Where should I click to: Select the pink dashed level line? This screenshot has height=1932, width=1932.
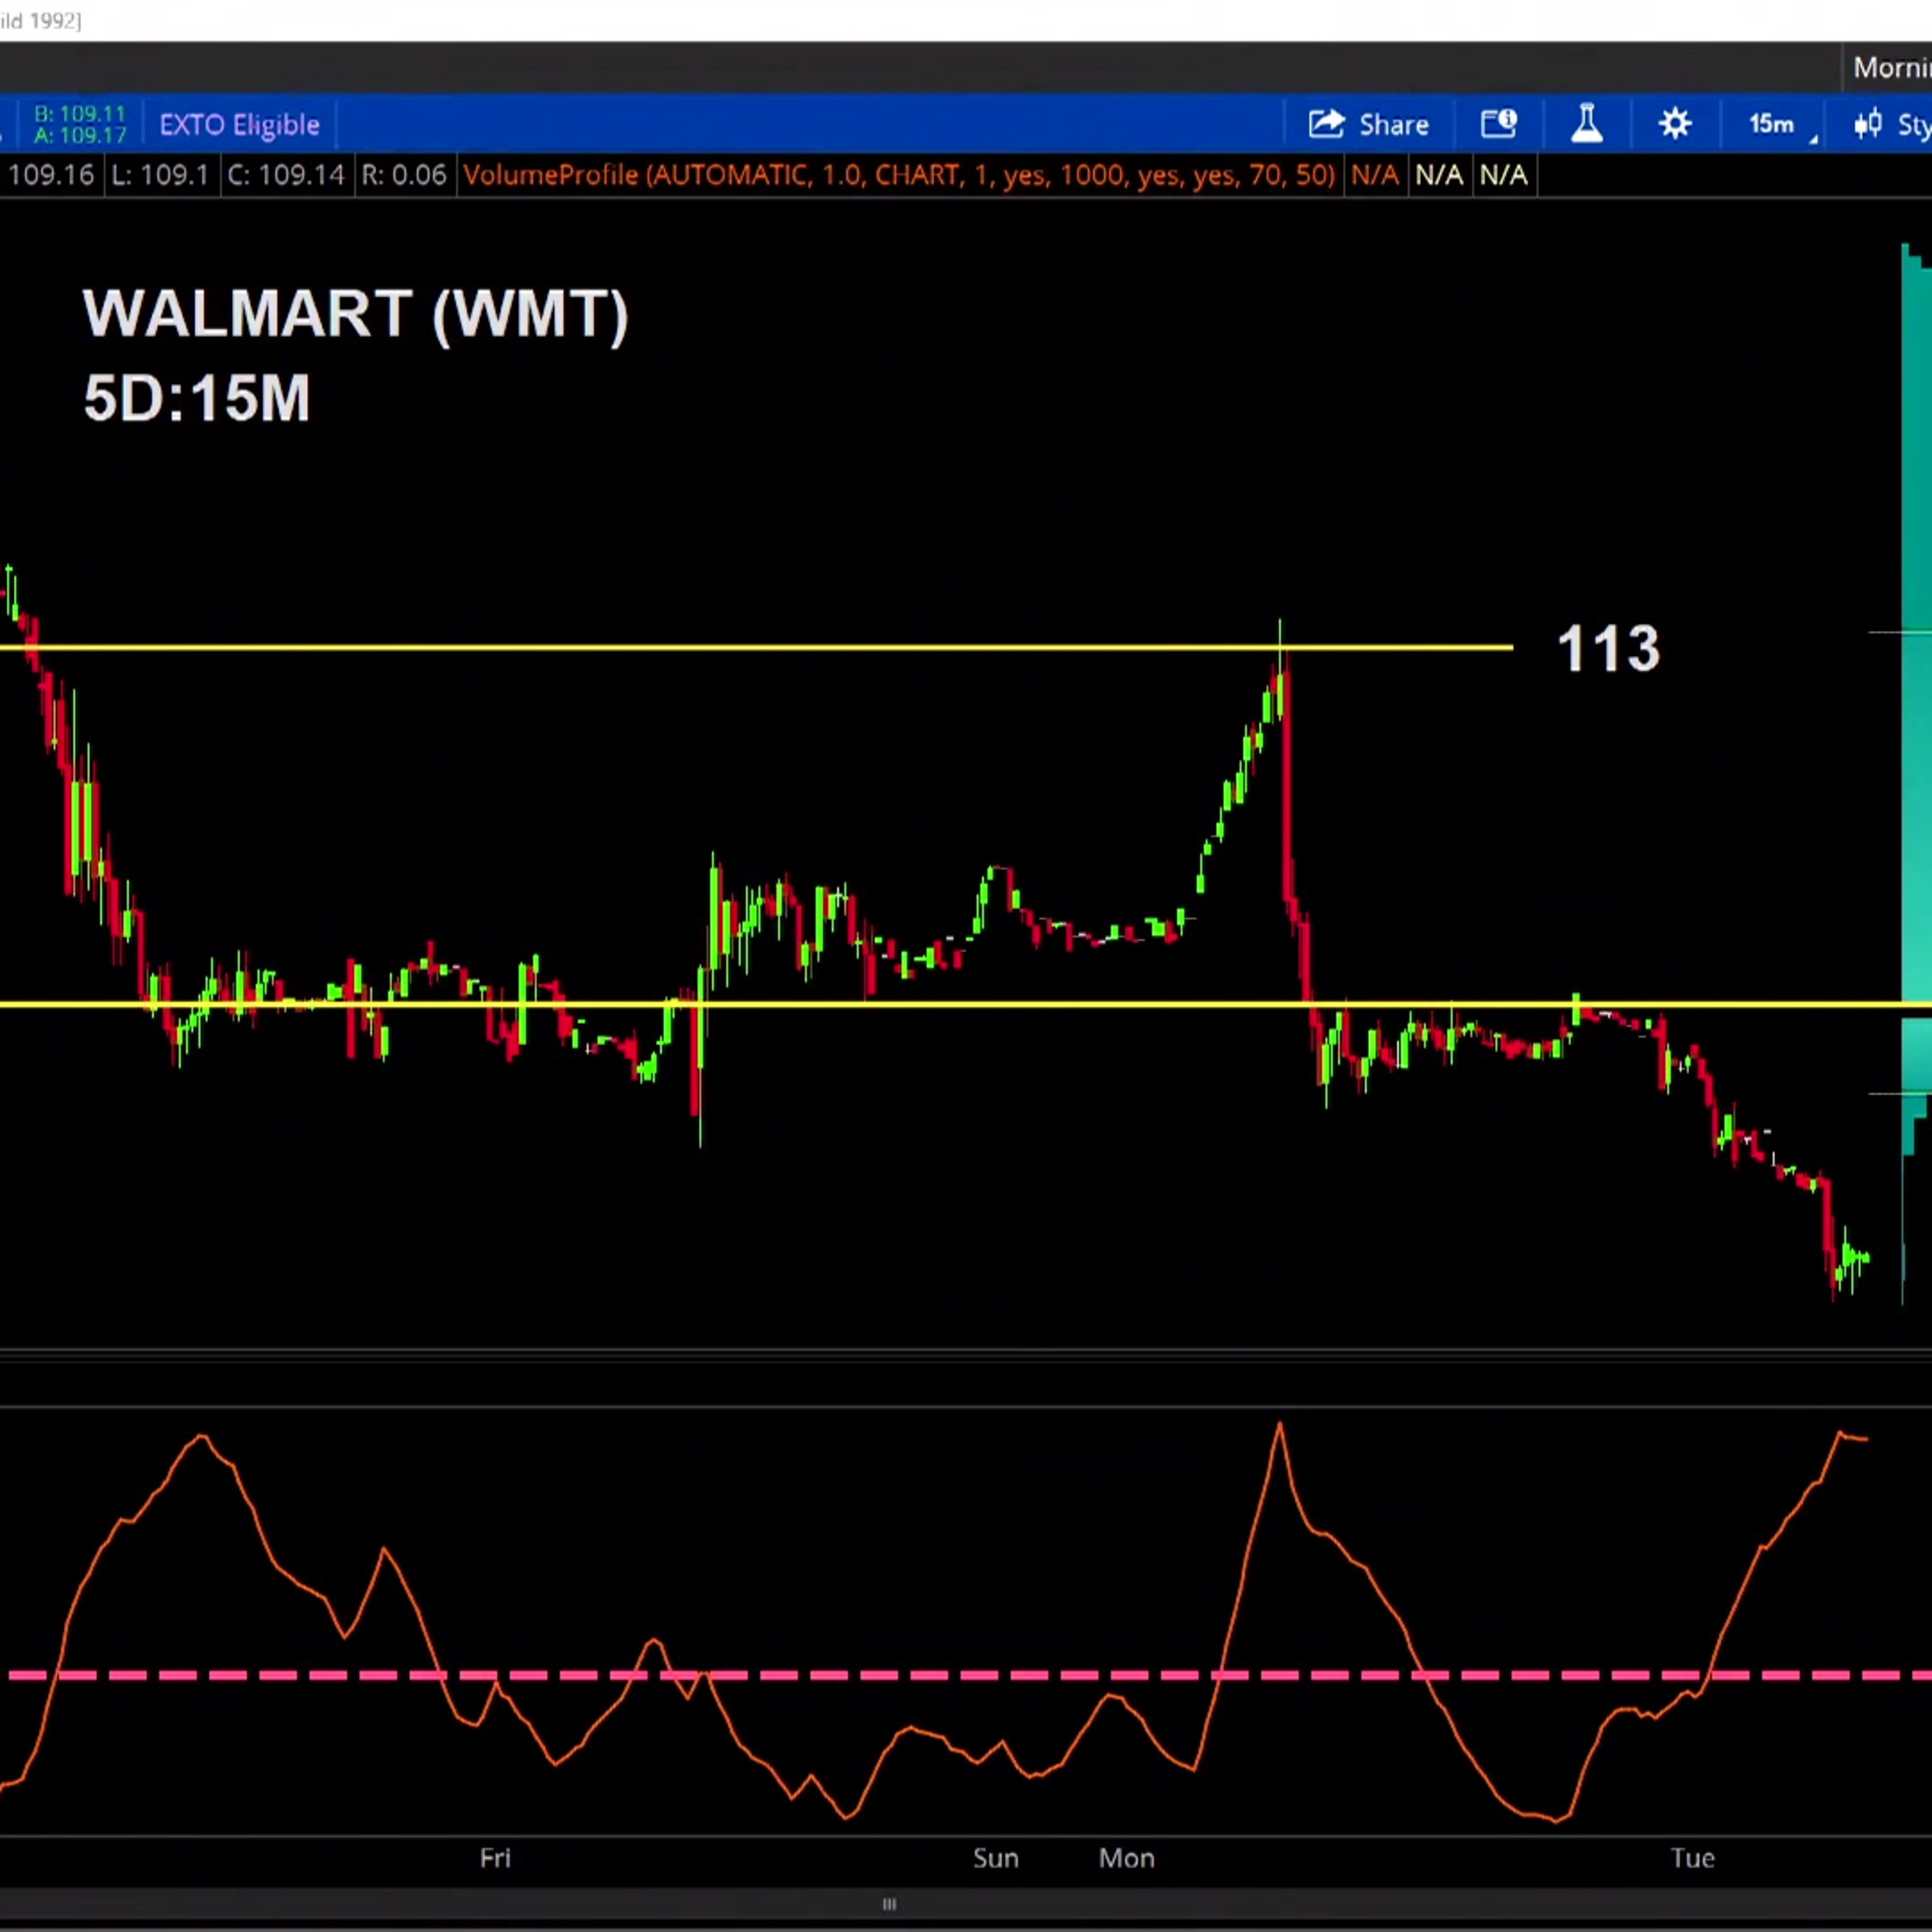pos(966,1674)
